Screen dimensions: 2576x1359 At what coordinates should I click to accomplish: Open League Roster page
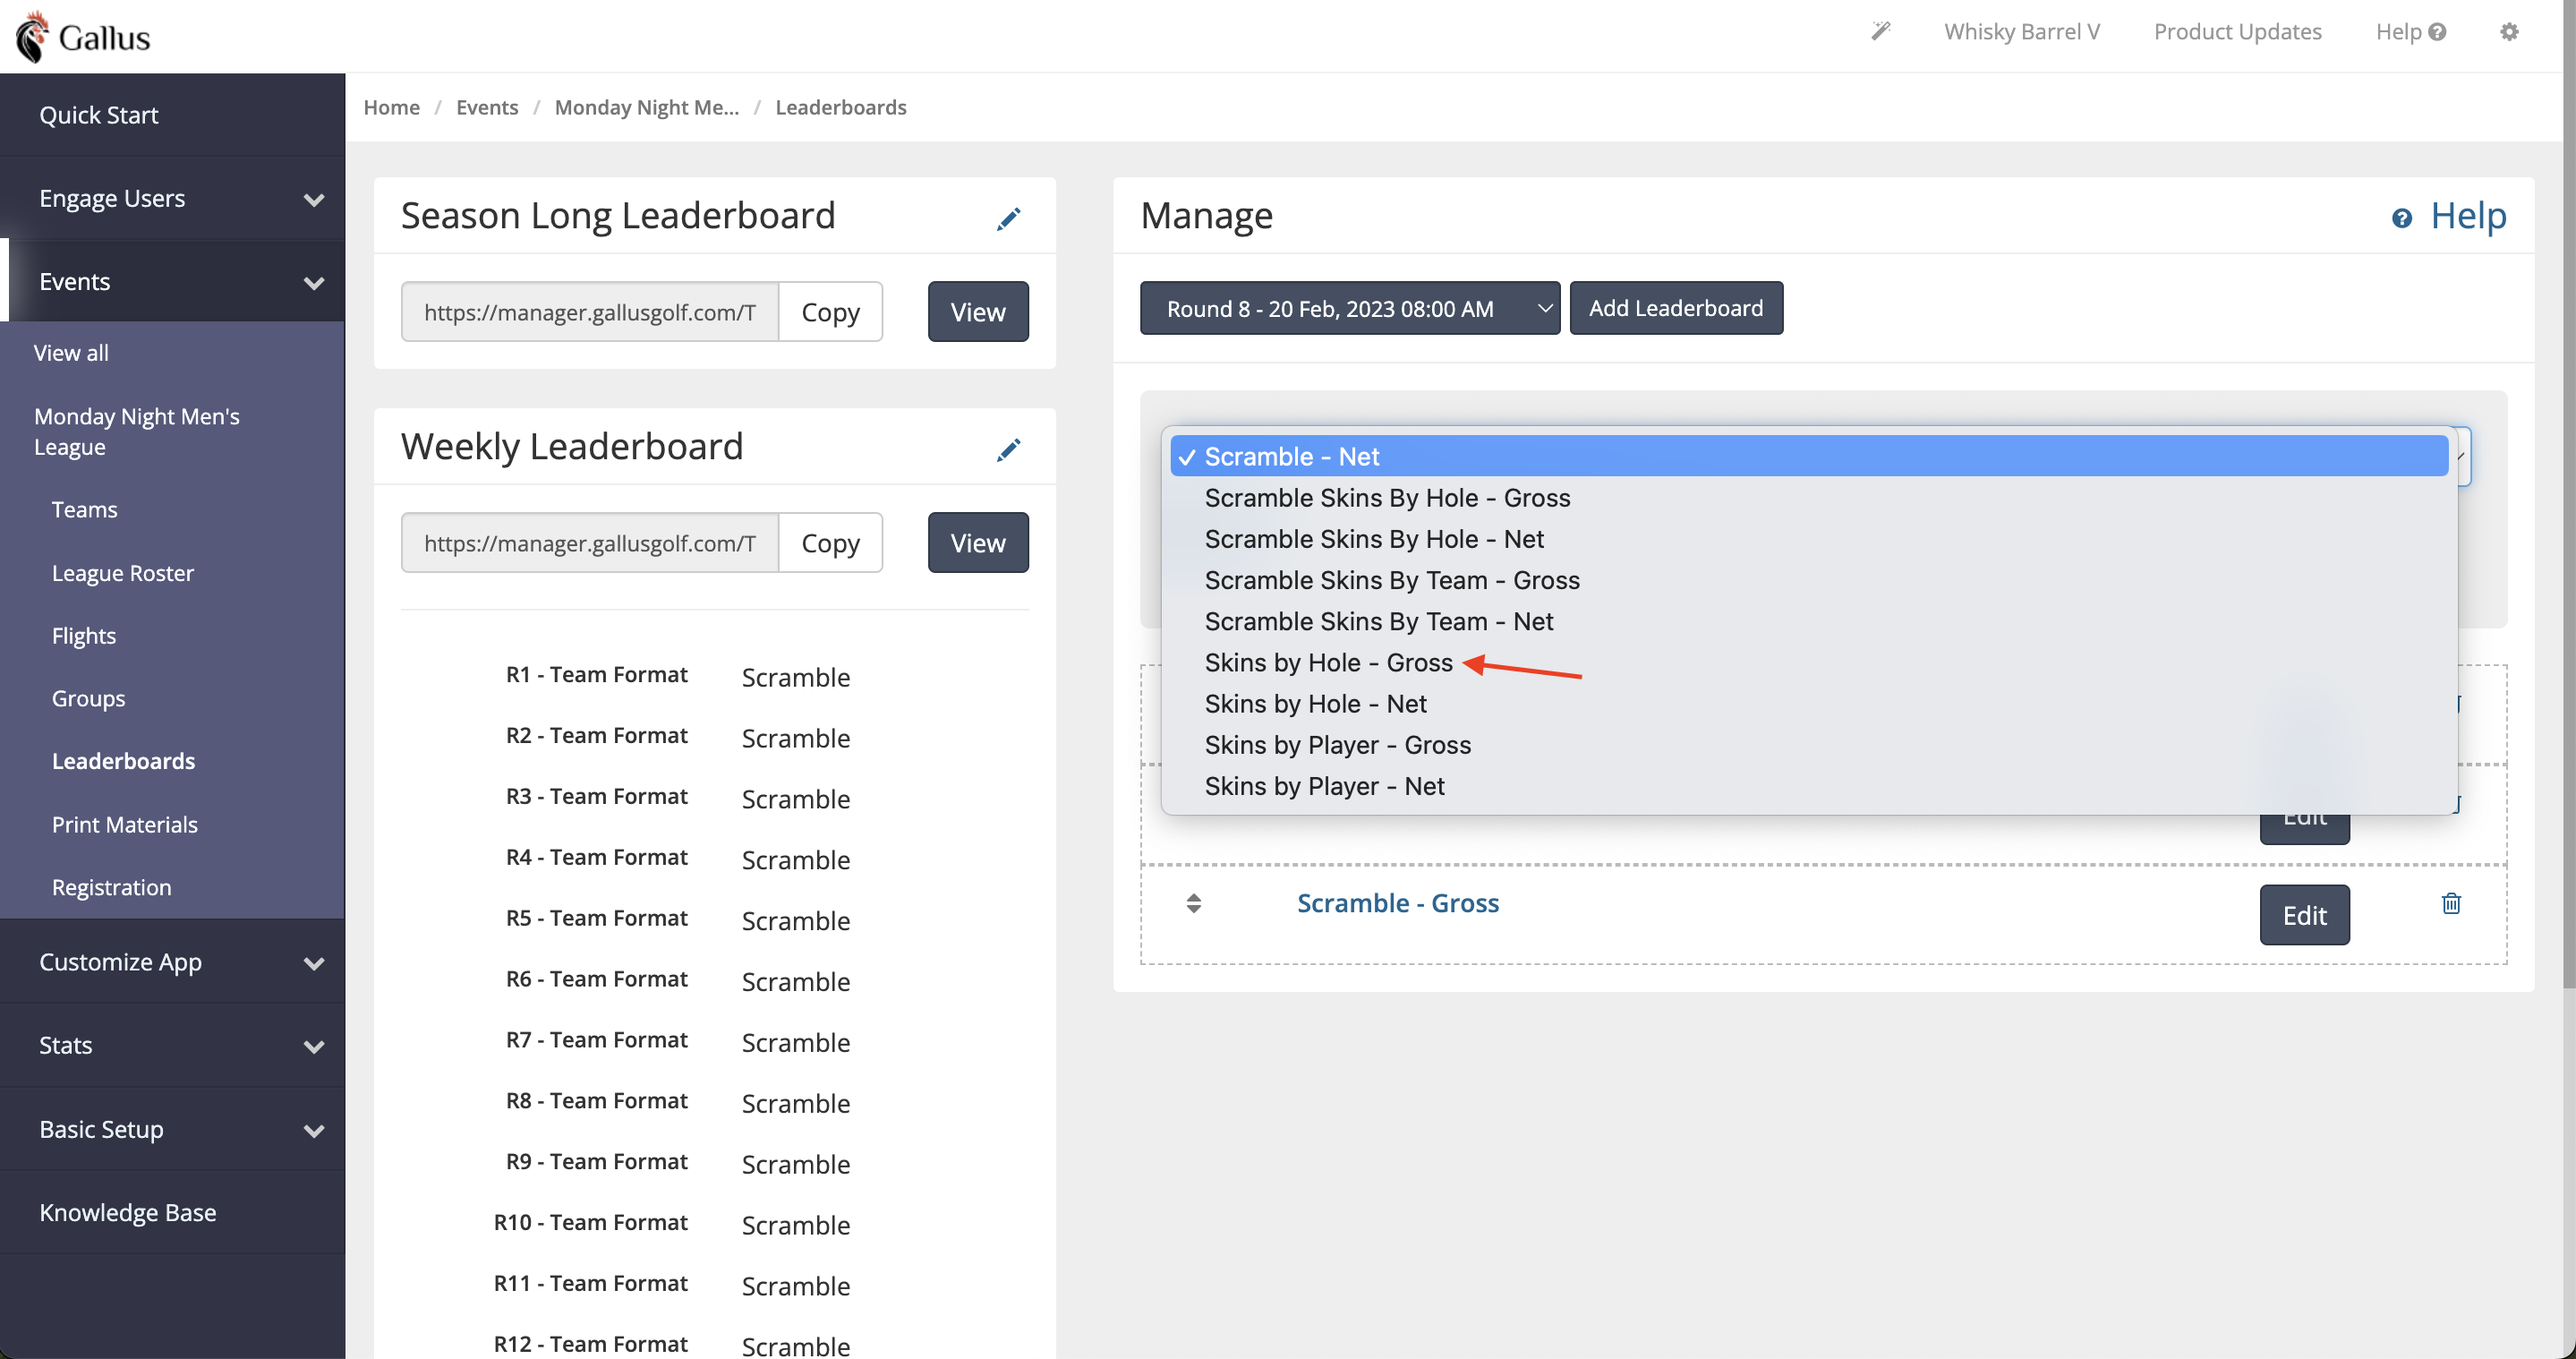[122, 573]
